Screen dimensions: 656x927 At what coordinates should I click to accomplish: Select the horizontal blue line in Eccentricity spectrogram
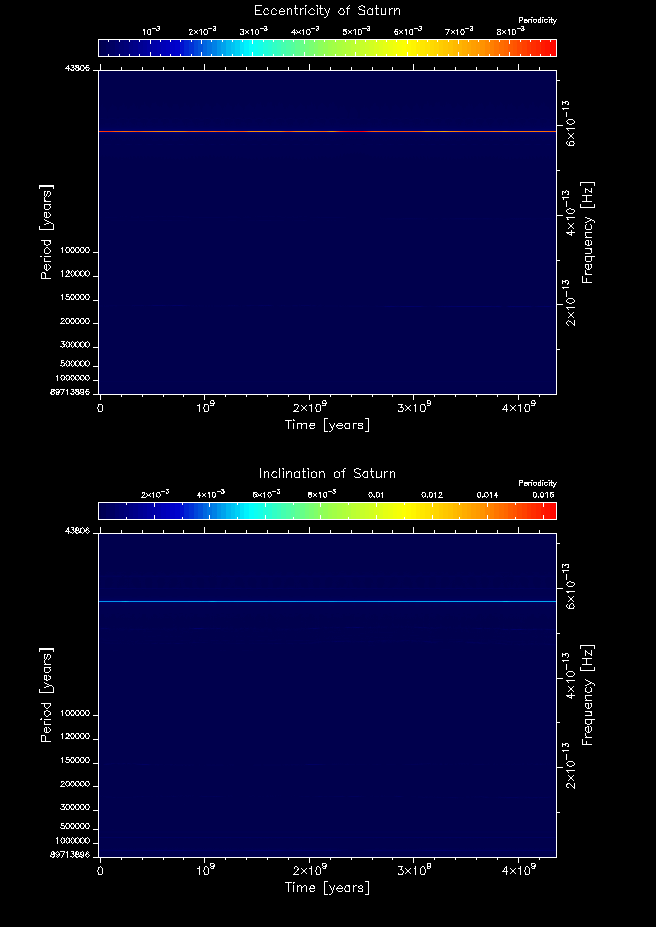327,131
